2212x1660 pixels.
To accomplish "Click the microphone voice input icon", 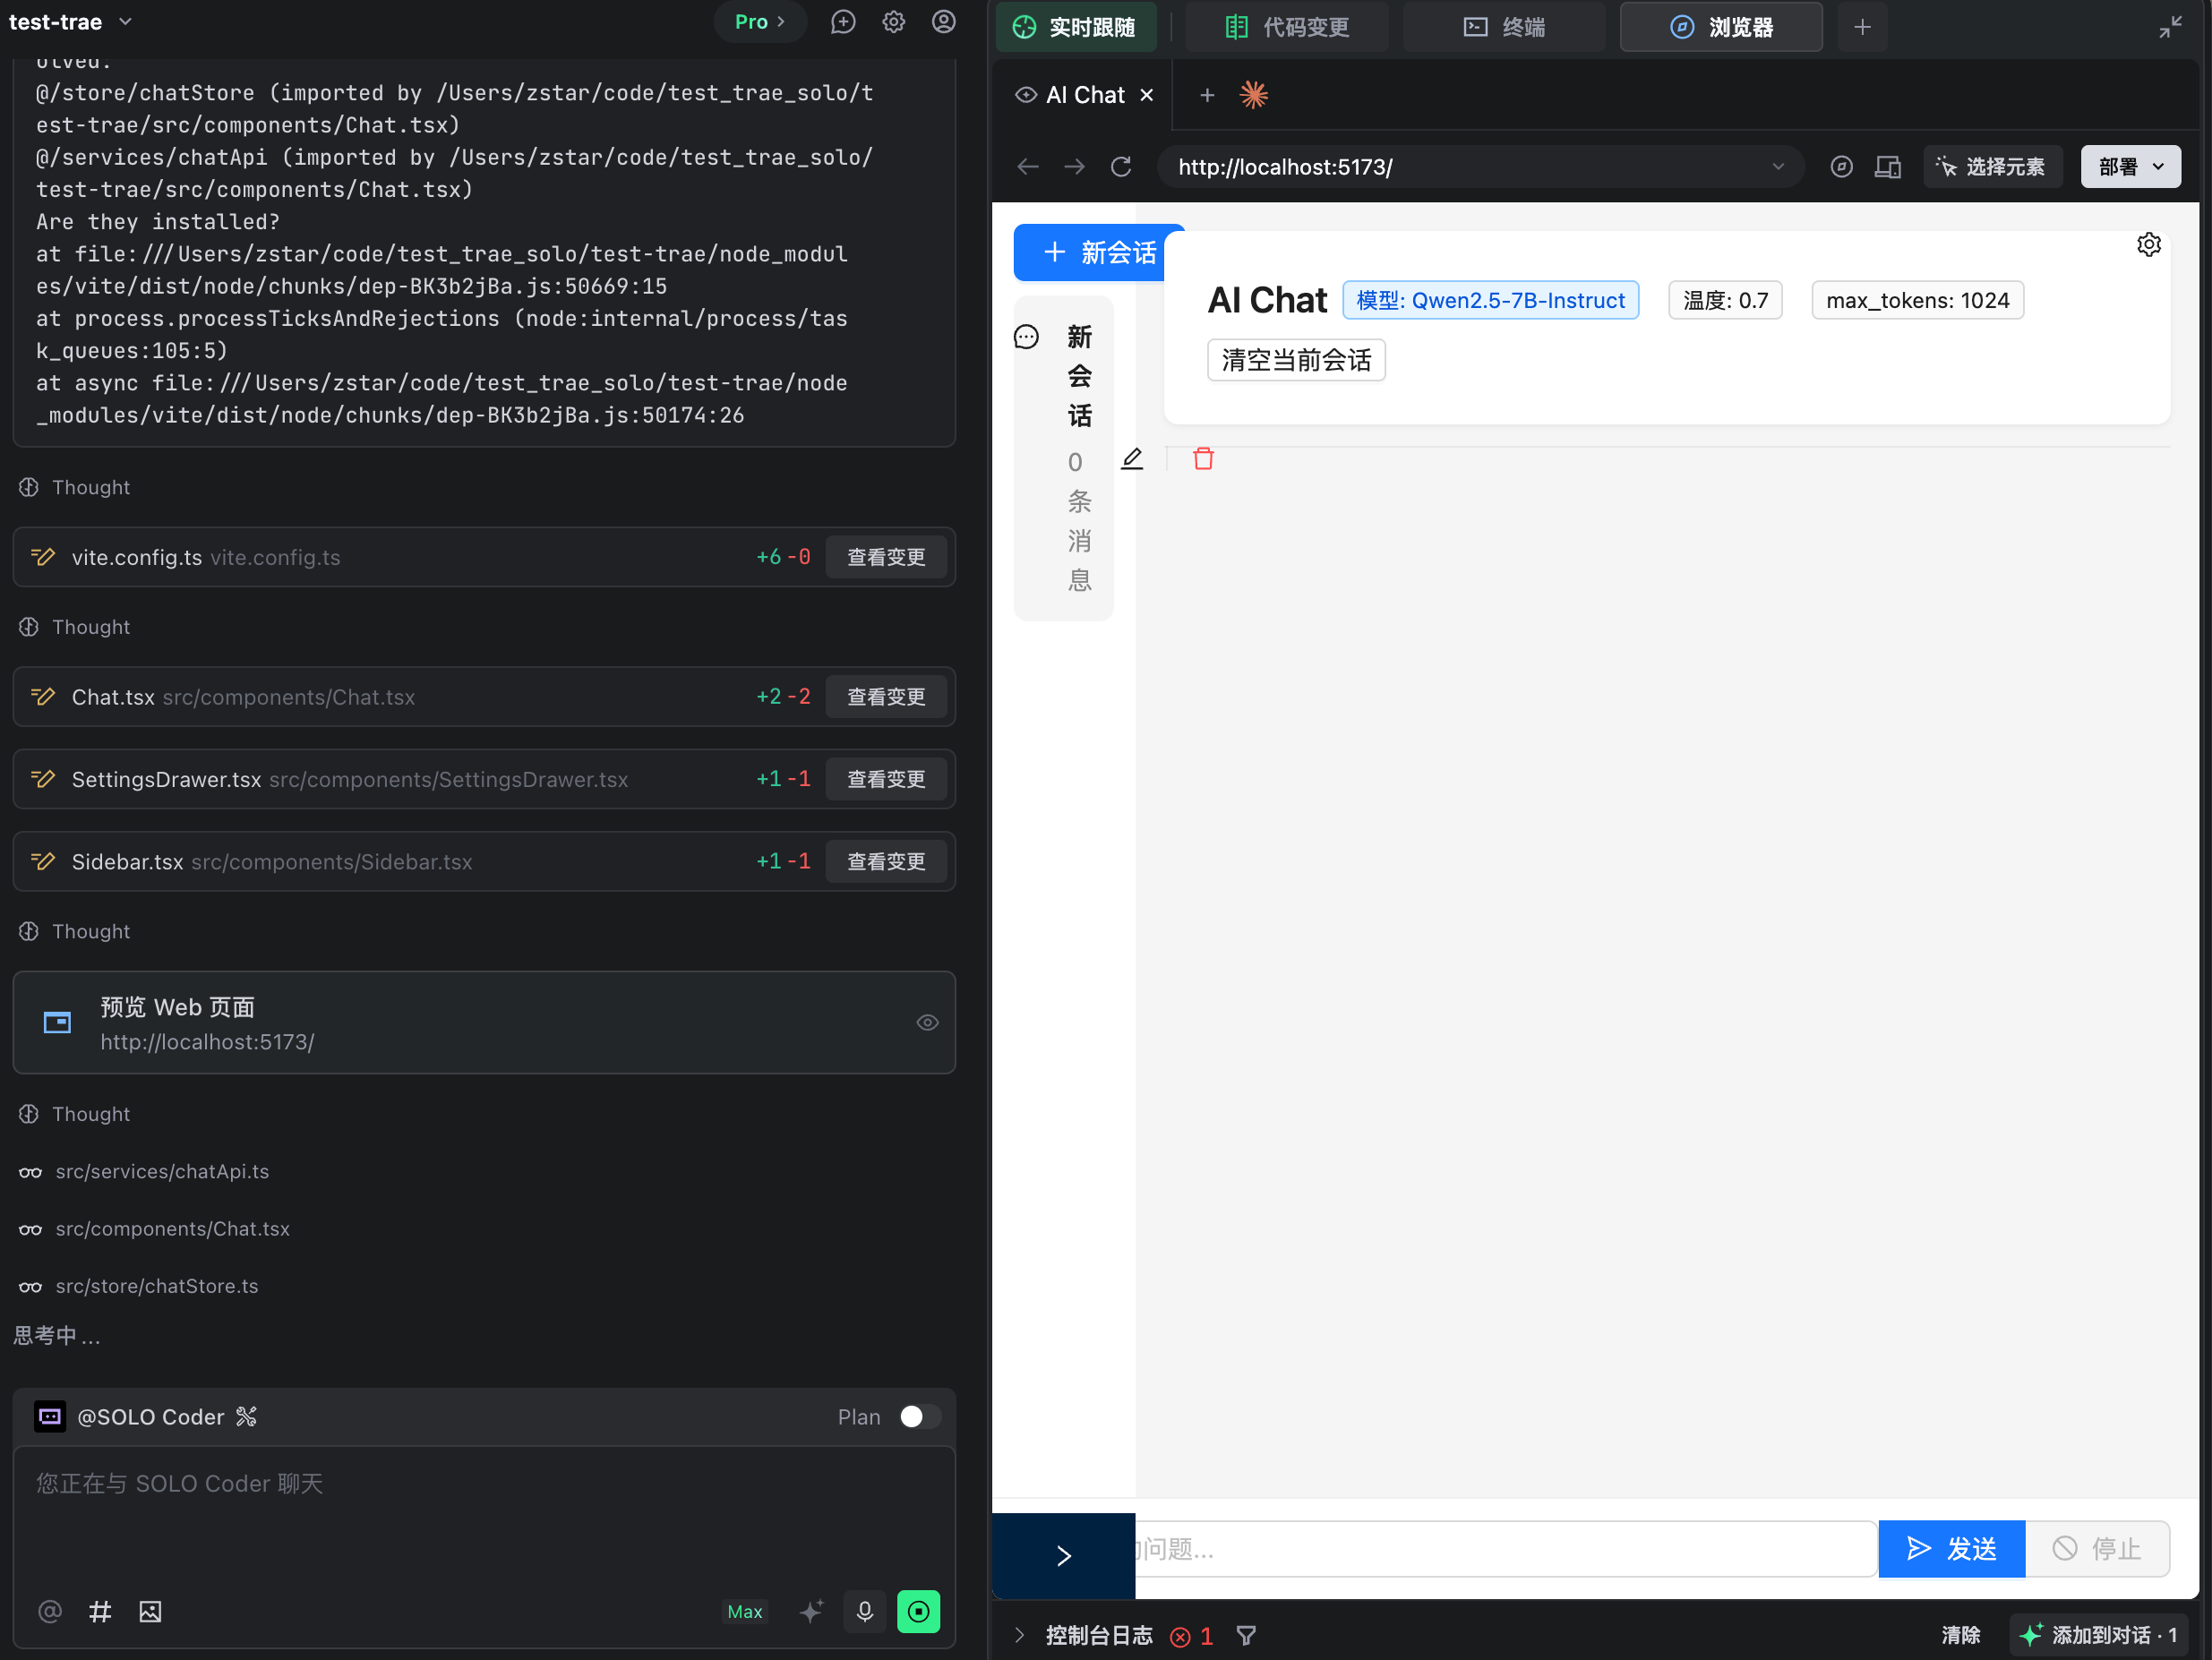I will coord(865,1611).
